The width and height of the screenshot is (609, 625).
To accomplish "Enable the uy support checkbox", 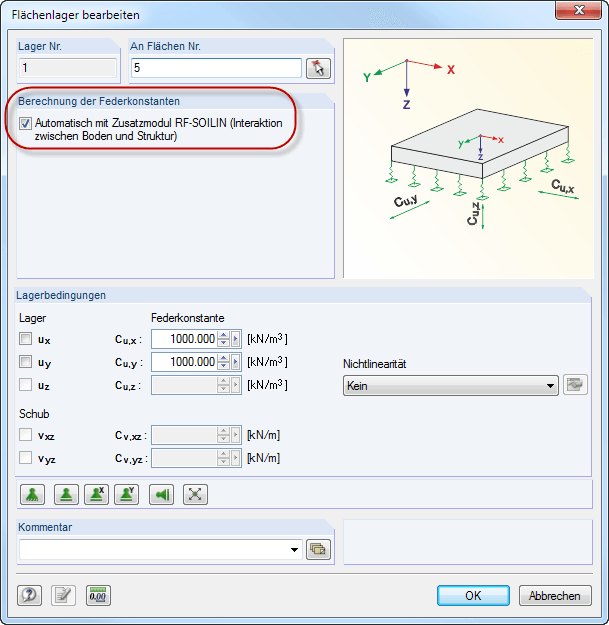I will pyautogui.click(x=26, y=362).
